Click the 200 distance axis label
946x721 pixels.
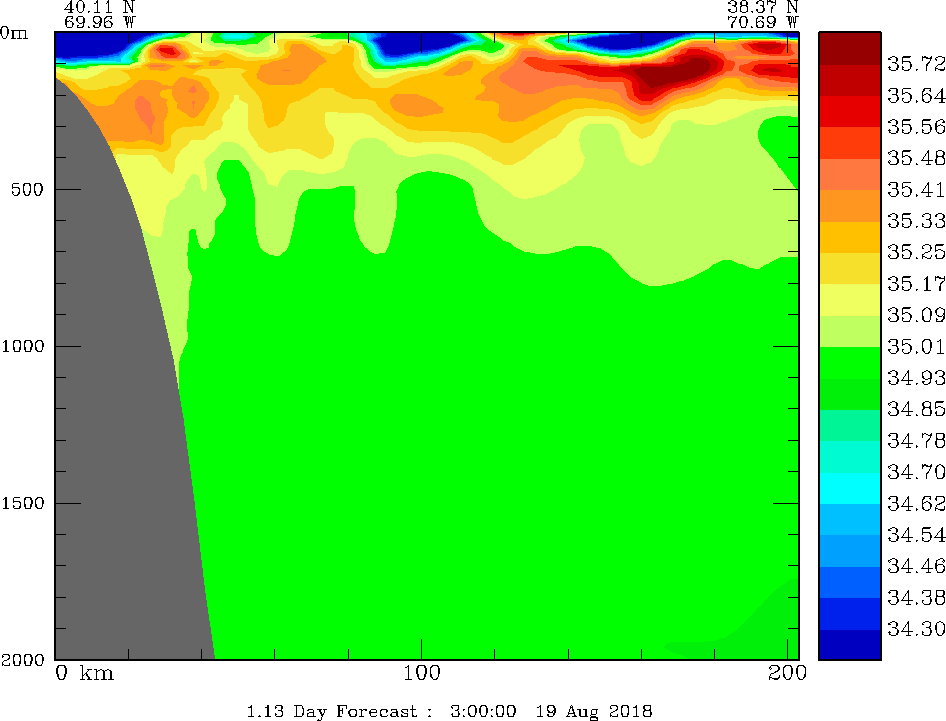pyautogui.click(x=787, y=673)
